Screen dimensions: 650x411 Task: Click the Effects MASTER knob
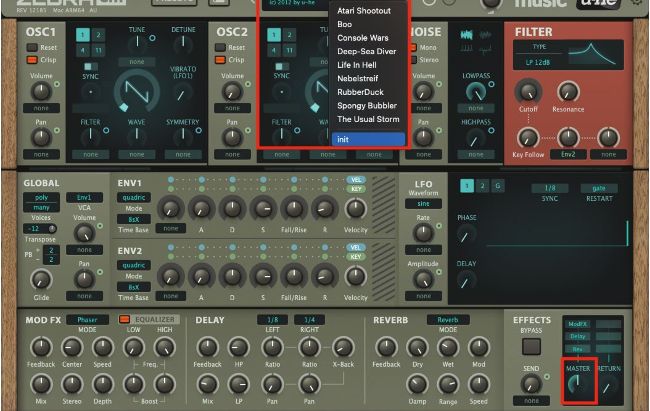click(x=578, y=384)
